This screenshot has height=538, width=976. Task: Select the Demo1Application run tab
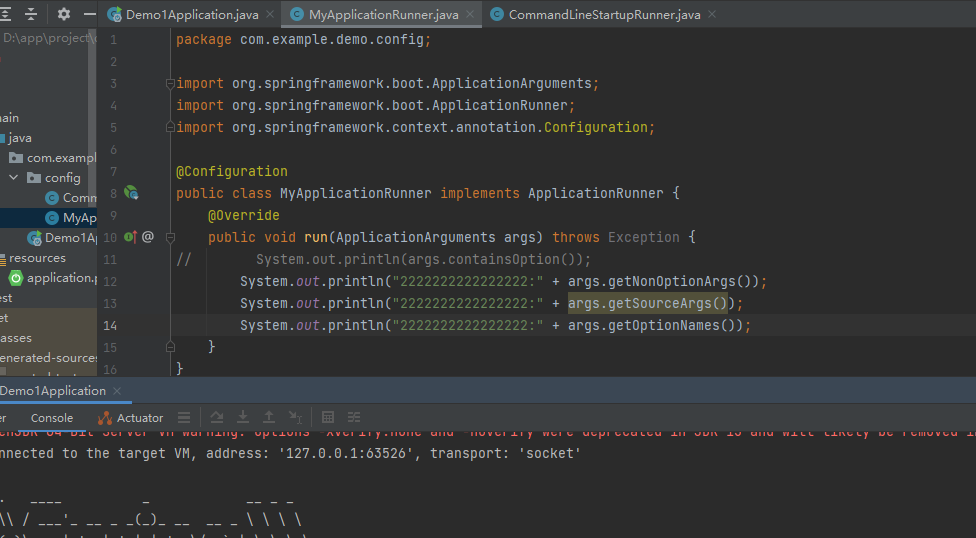52,391
